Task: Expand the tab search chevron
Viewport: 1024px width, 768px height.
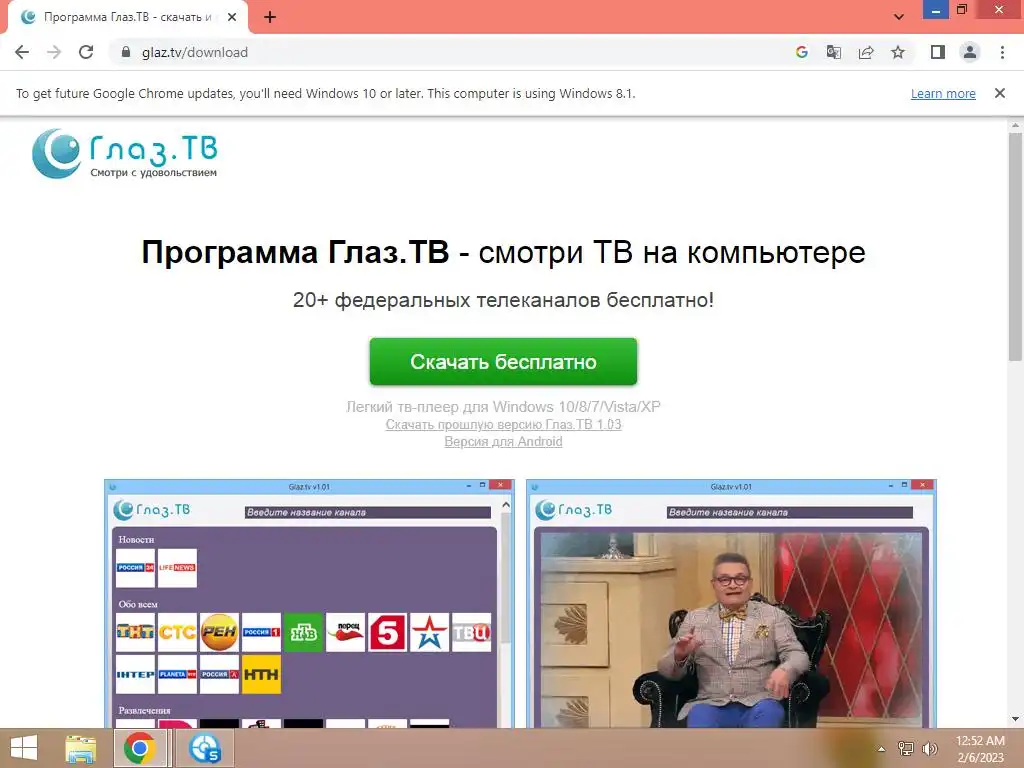Action: (x=899, y=17)
